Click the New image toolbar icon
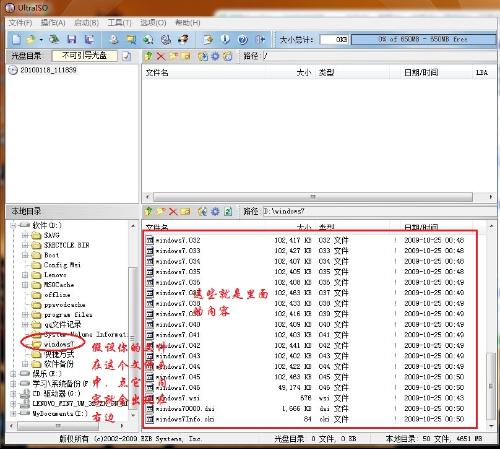 click(16, 40)
